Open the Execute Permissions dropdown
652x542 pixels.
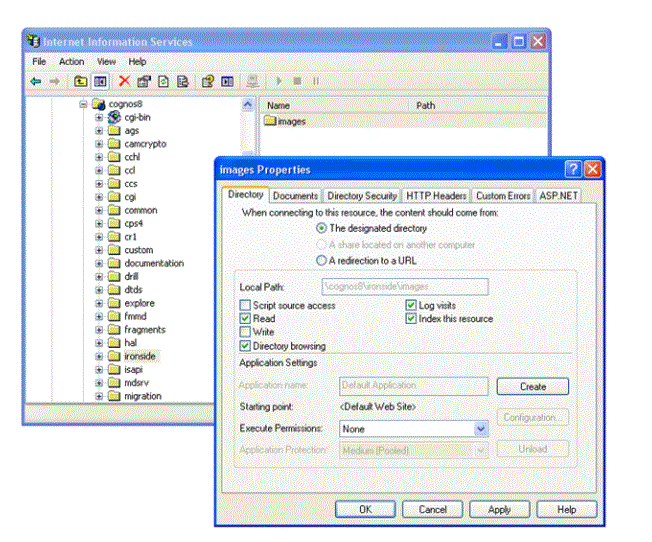tap(481, 429)
